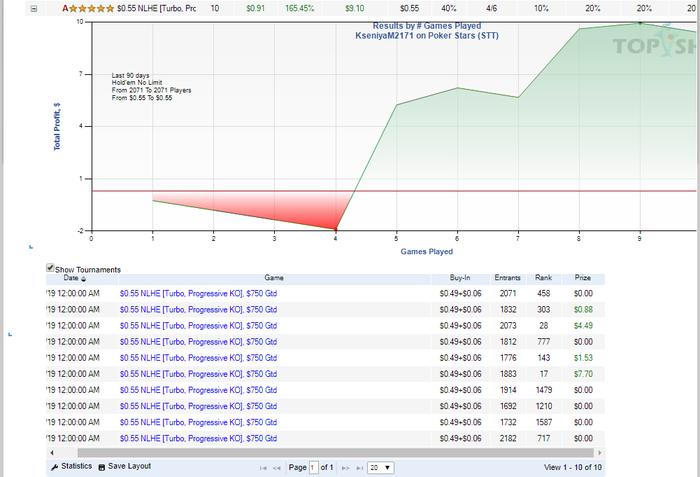
Task: Go to next page pager icon
Action: pos(346,468)
